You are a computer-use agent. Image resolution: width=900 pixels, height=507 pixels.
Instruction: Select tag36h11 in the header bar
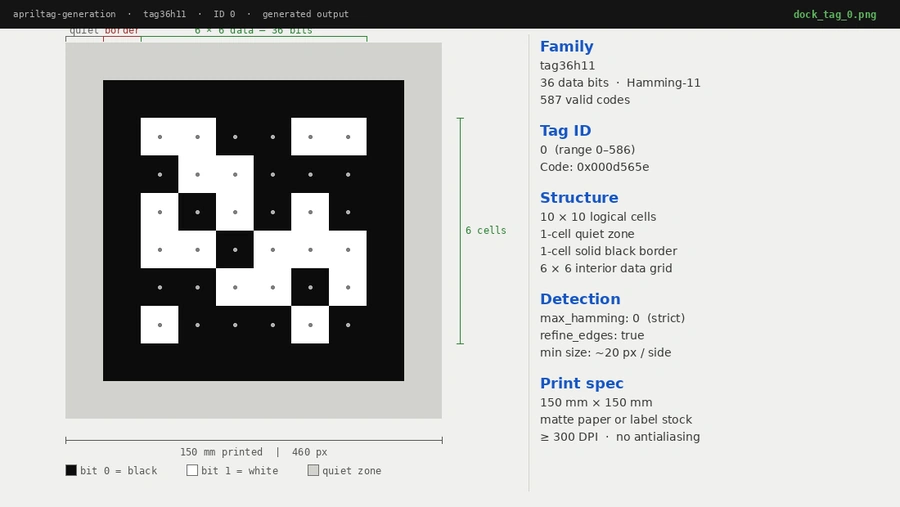tap(164, 14)
